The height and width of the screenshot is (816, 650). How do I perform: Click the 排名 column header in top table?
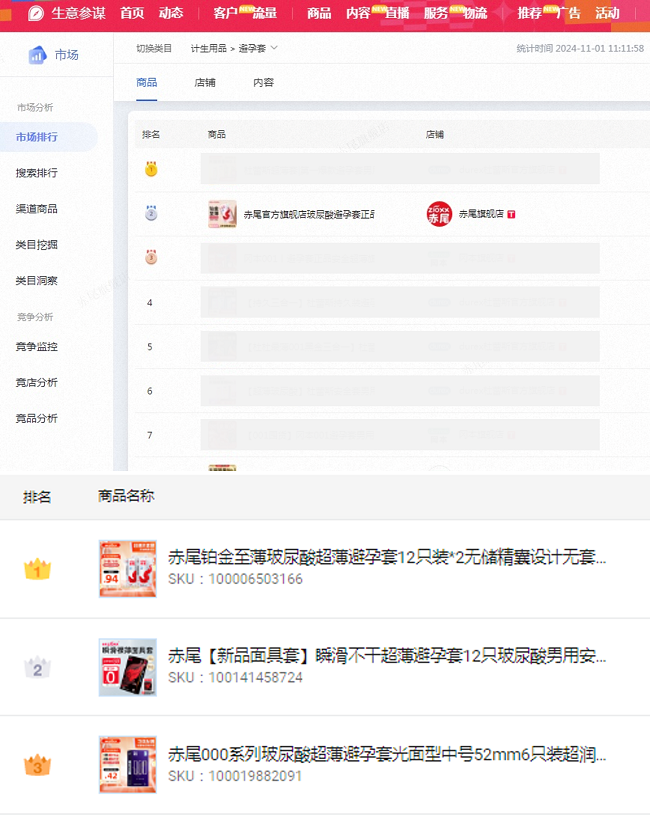151,134
